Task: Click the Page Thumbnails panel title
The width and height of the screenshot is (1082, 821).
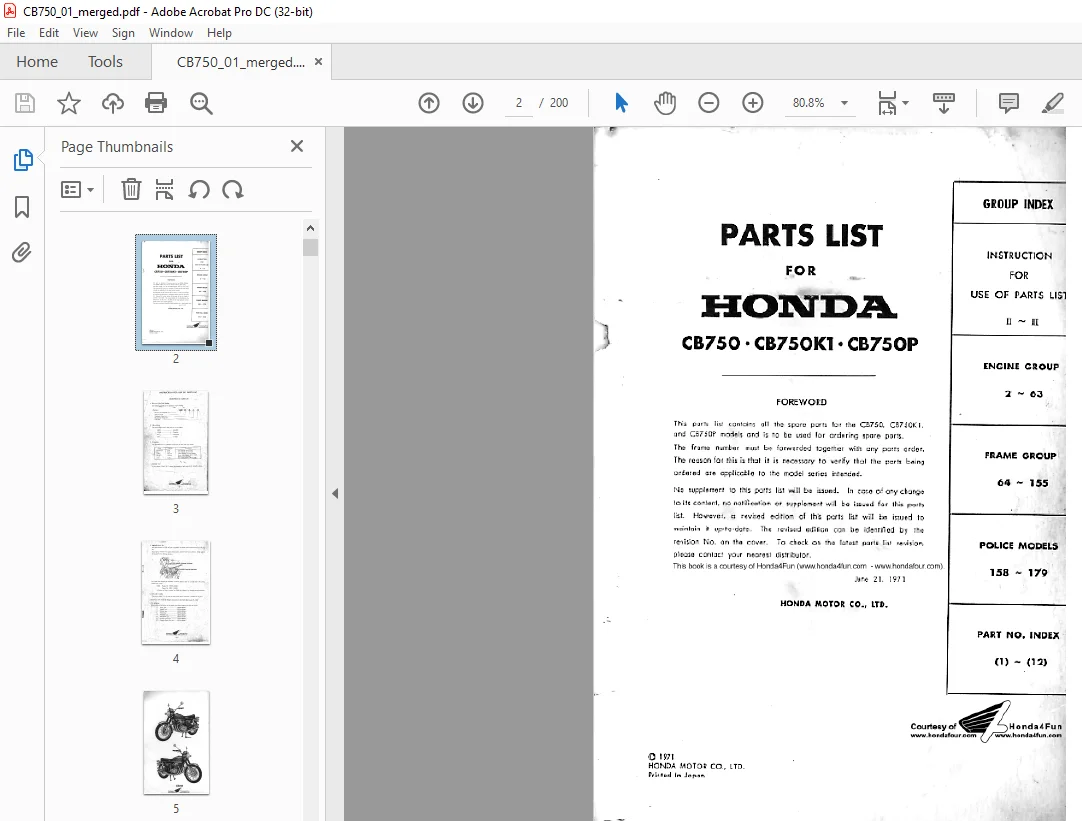Action: point(117,146)
